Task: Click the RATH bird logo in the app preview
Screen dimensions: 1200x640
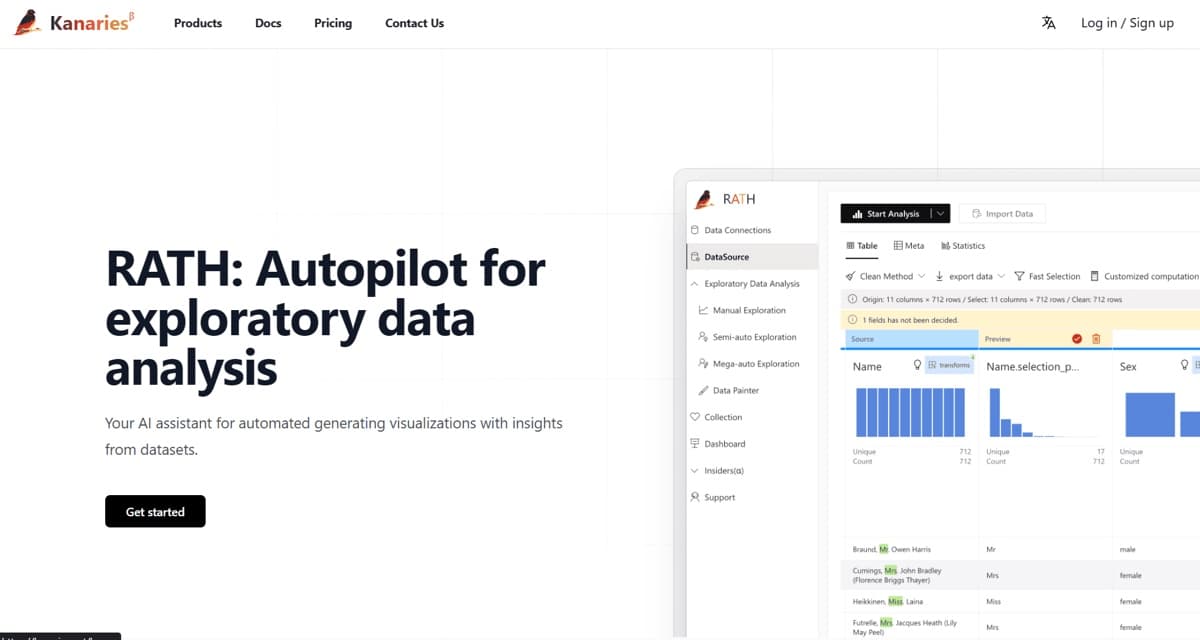Action: pyautogui.click(x=704, y=199)
